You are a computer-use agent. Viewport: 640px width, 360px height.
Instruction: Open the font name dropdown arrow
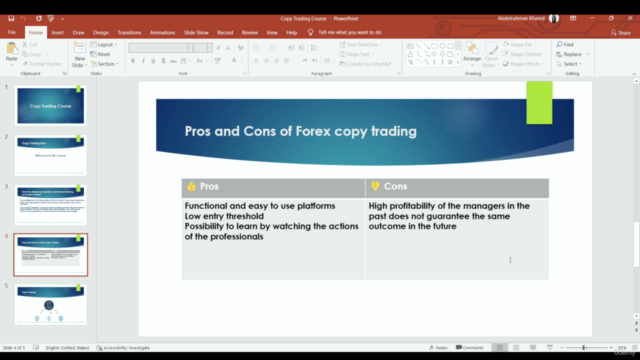[x=190, y=48]
